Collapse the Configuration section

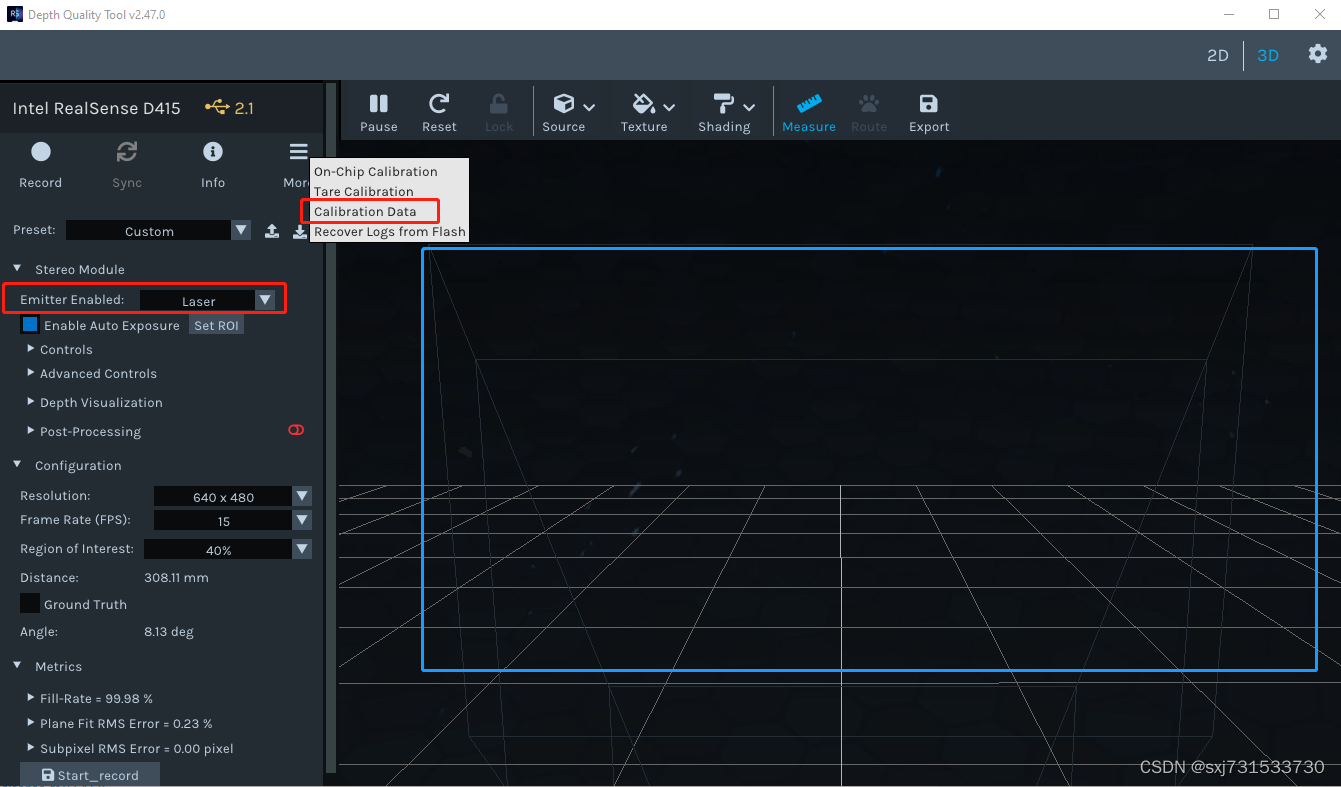(x=17, y=465)
